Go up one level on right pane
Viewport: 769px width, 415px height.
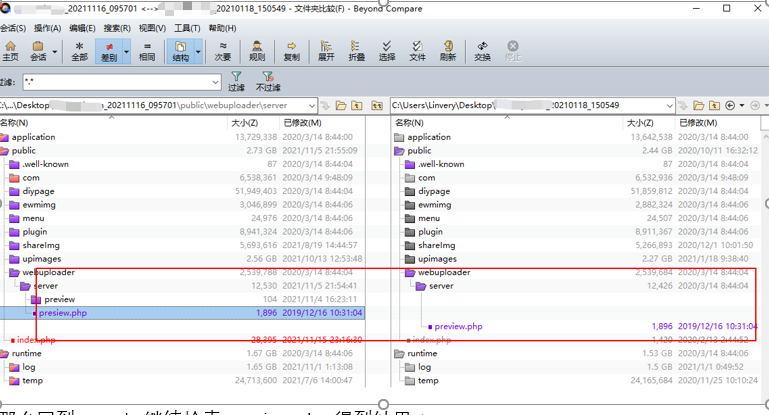pos(715,105)
